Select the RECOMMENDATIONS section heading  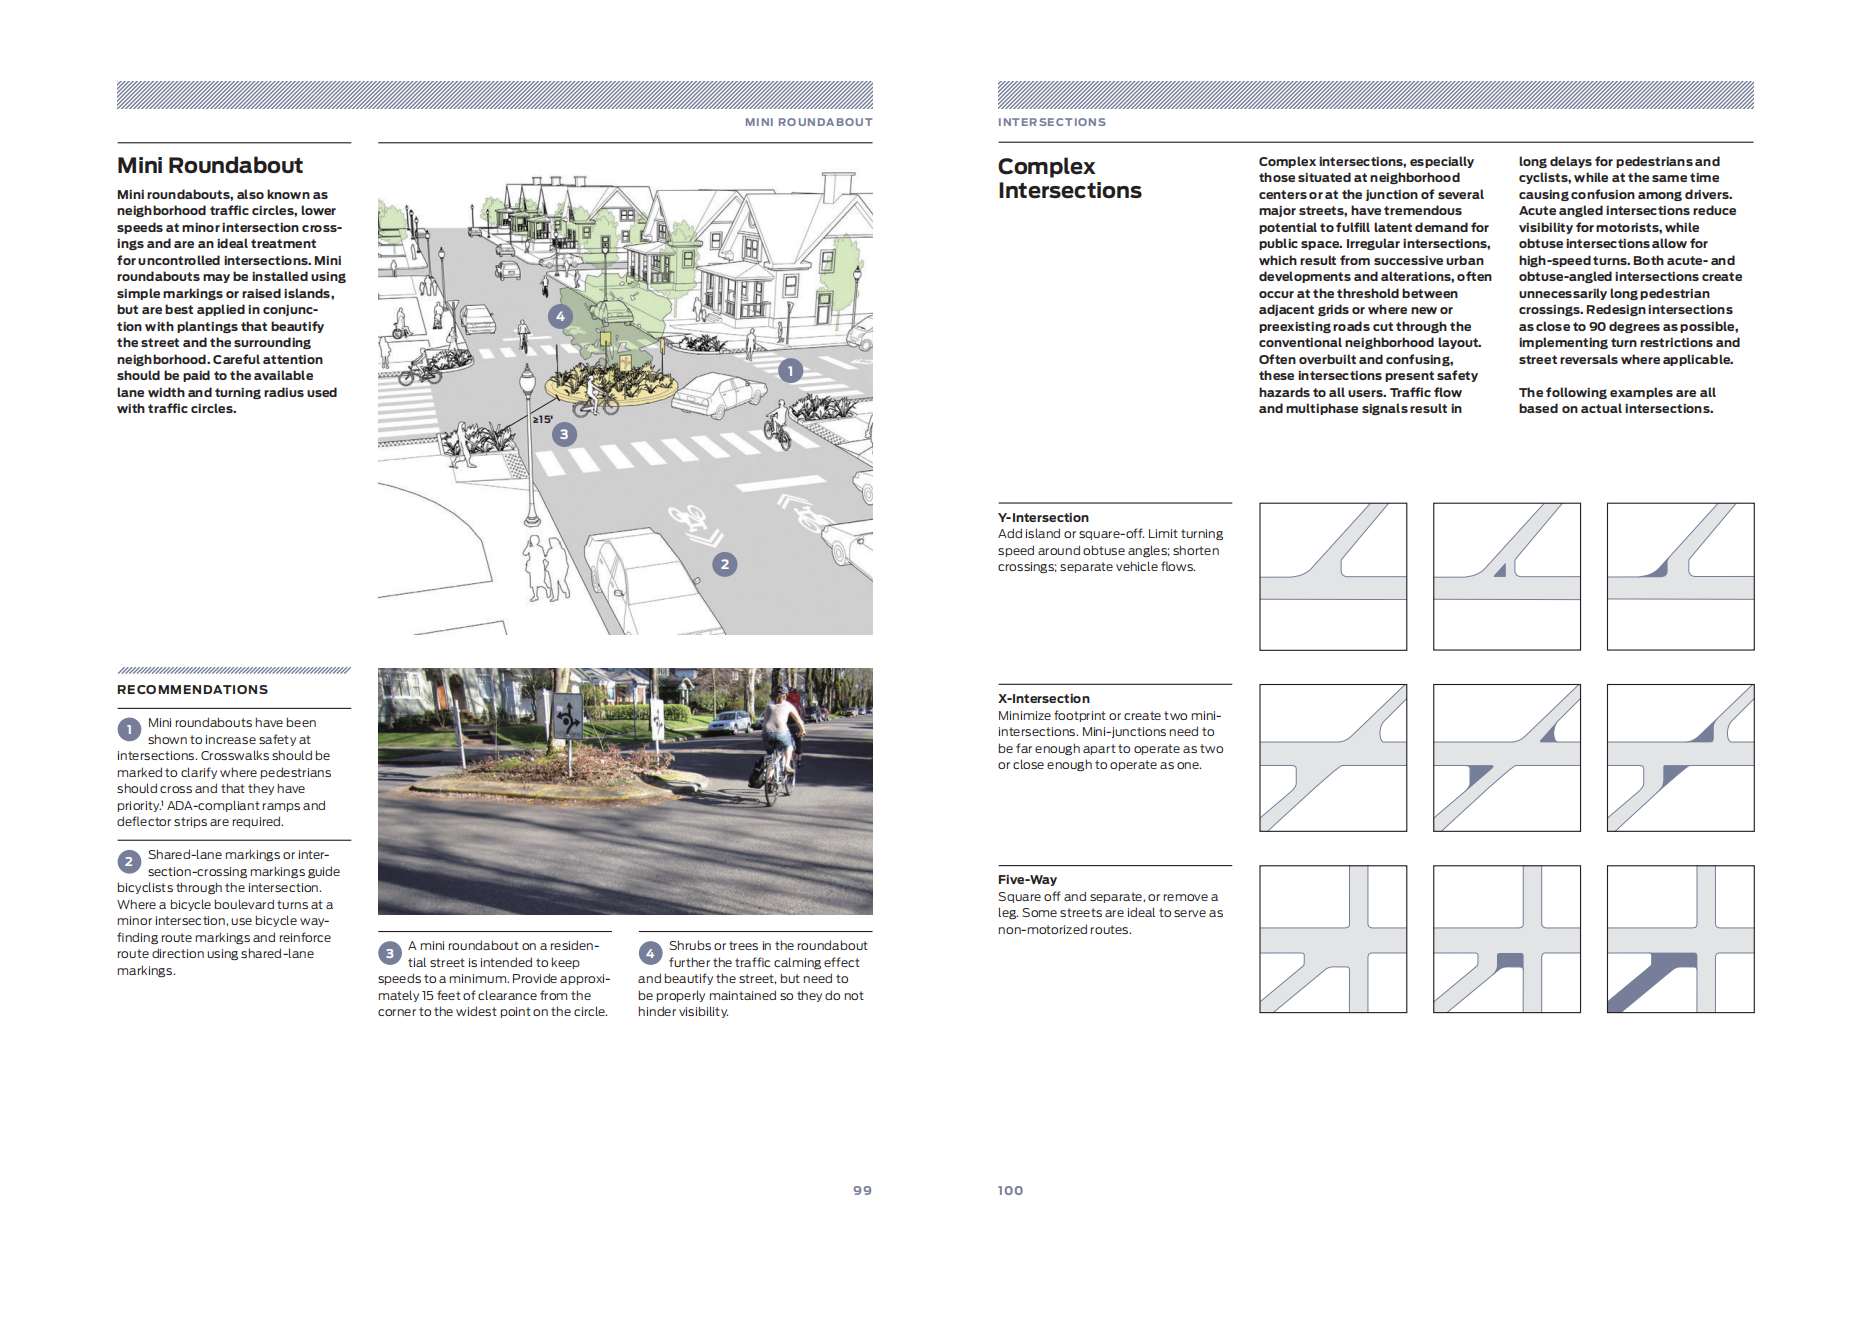192,690
